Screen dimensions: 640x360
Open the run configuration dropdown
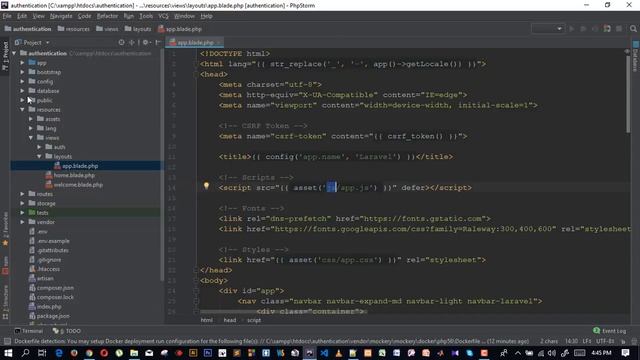[548, 29]
